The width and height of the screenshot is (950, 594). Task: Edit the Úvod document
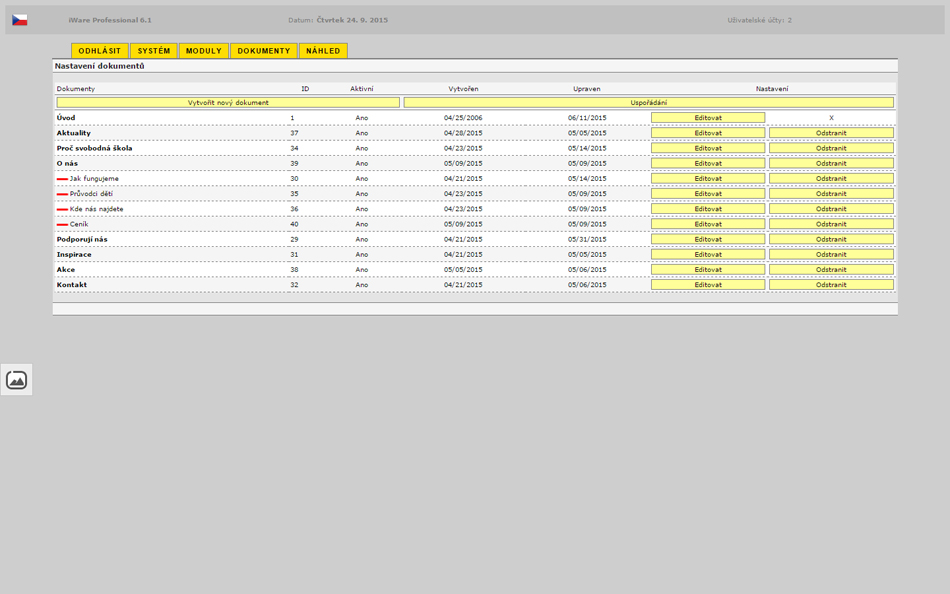[708, 118]
